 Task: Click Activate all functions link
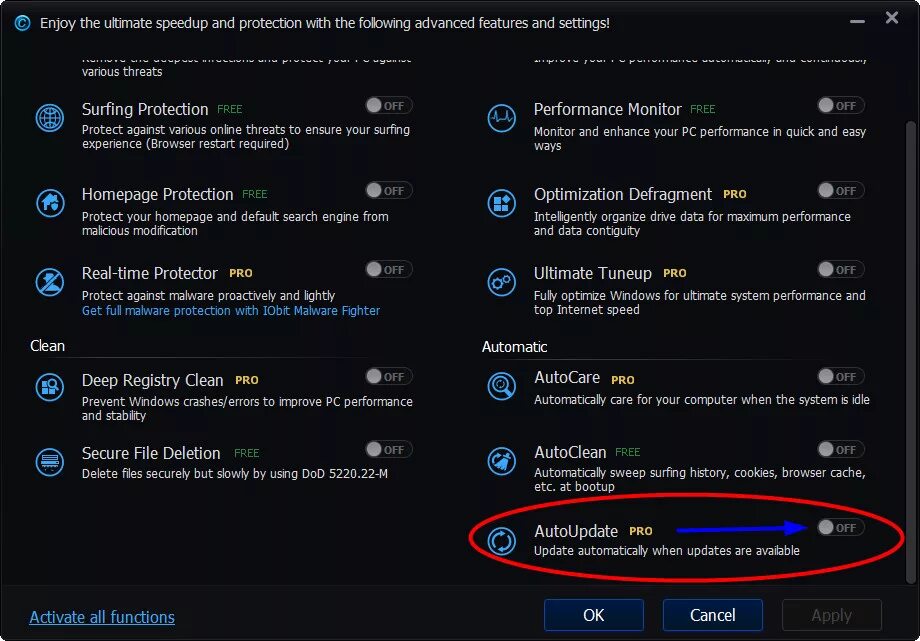click(x=102, y=617)
